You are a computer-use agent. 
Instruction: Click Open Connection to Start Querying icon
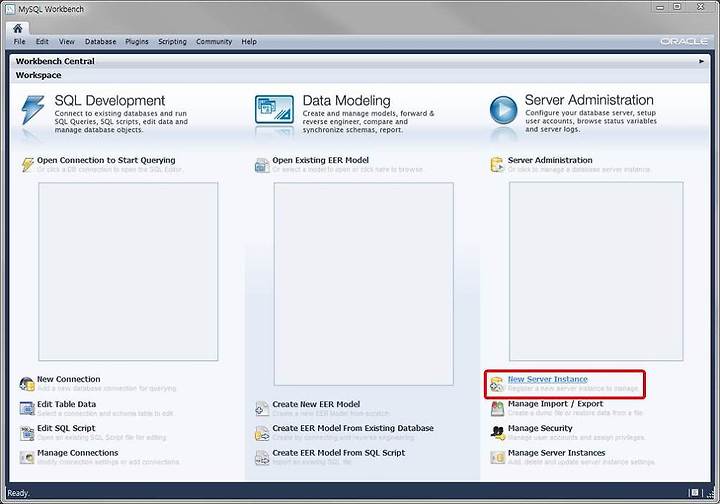(x=28, y=164)
